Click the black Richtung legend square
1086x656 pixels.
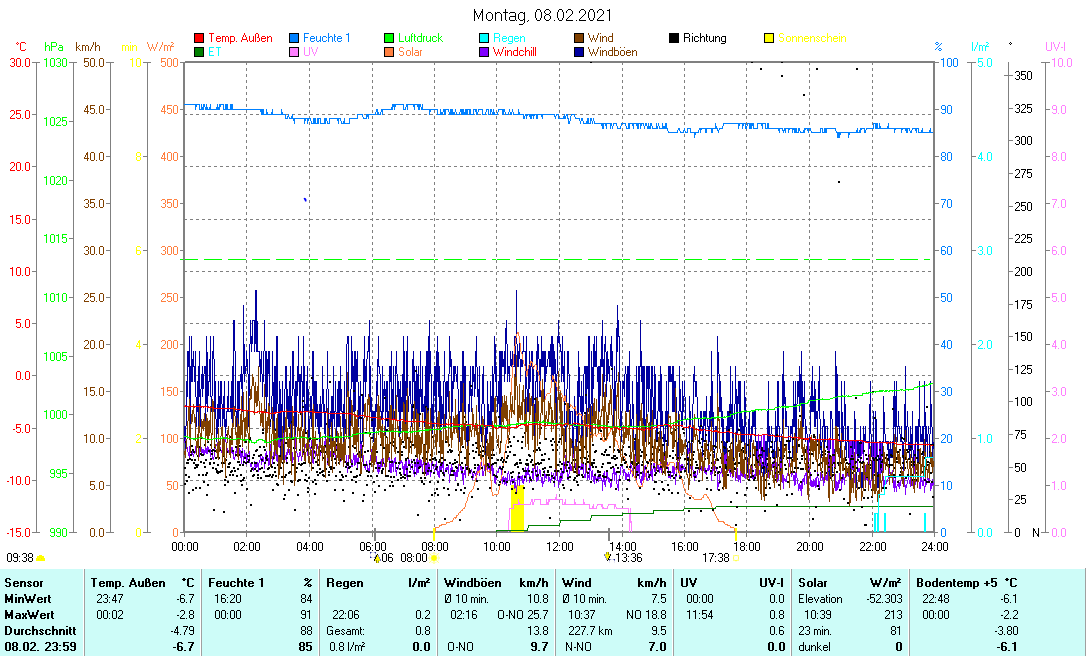point(674,38)
